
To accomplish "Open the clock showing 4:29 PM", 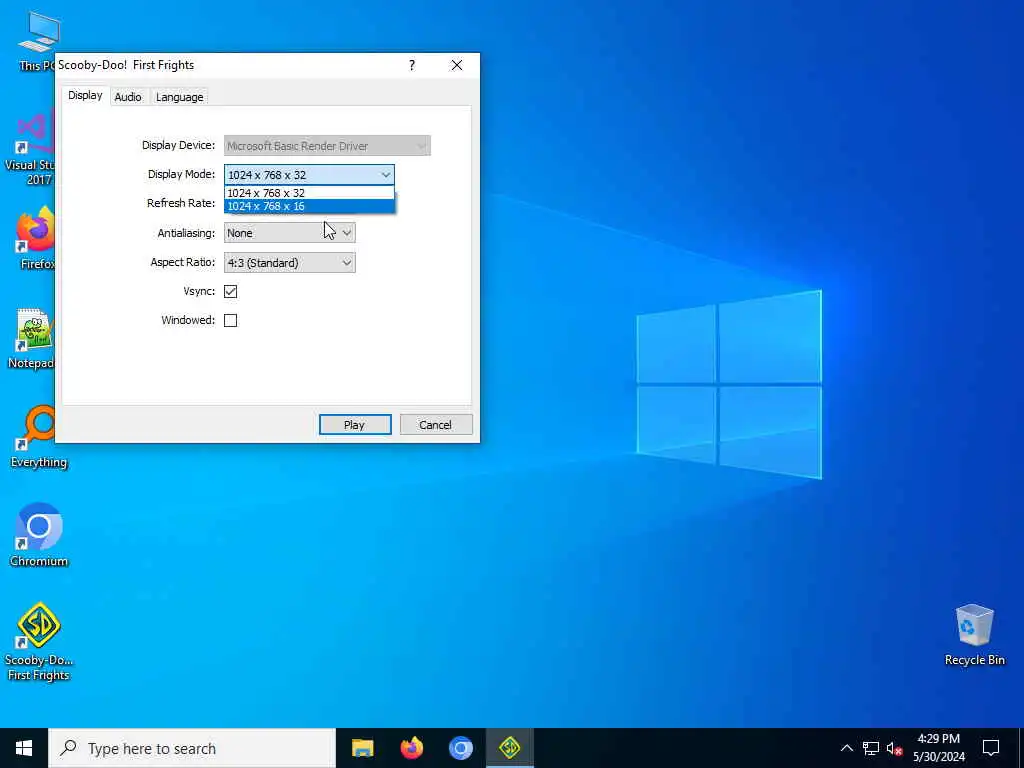I will tap(939, 748).
